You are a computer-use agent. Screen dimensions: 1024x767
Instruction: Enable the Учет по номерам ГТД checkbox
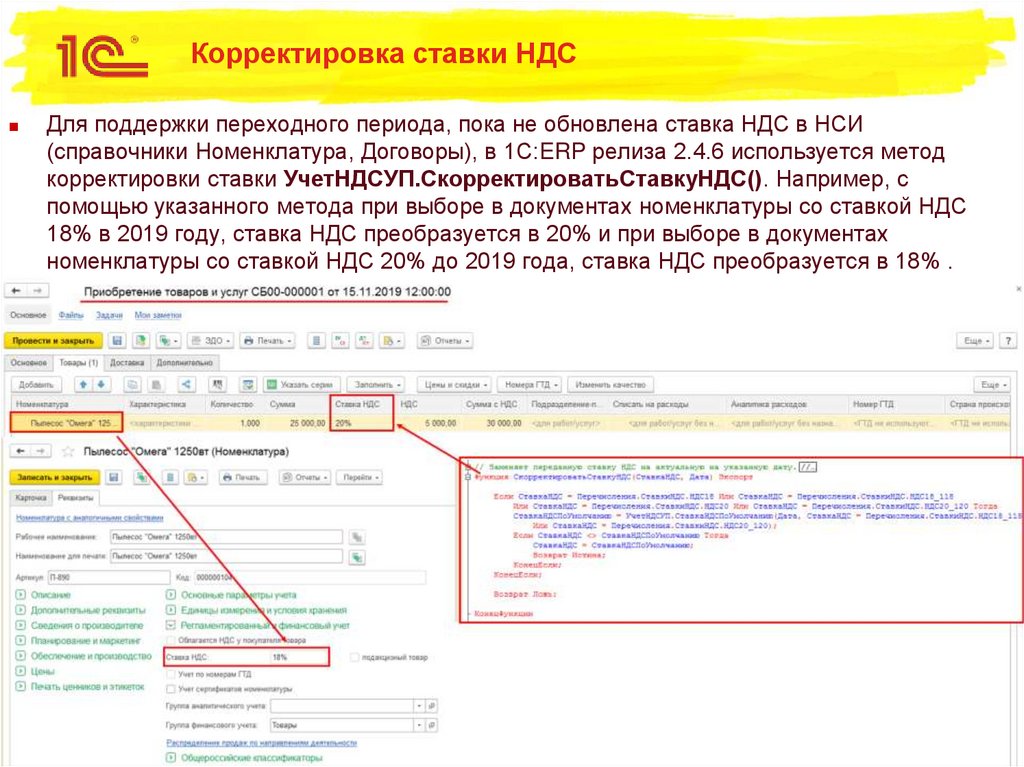tap(171, 674)
